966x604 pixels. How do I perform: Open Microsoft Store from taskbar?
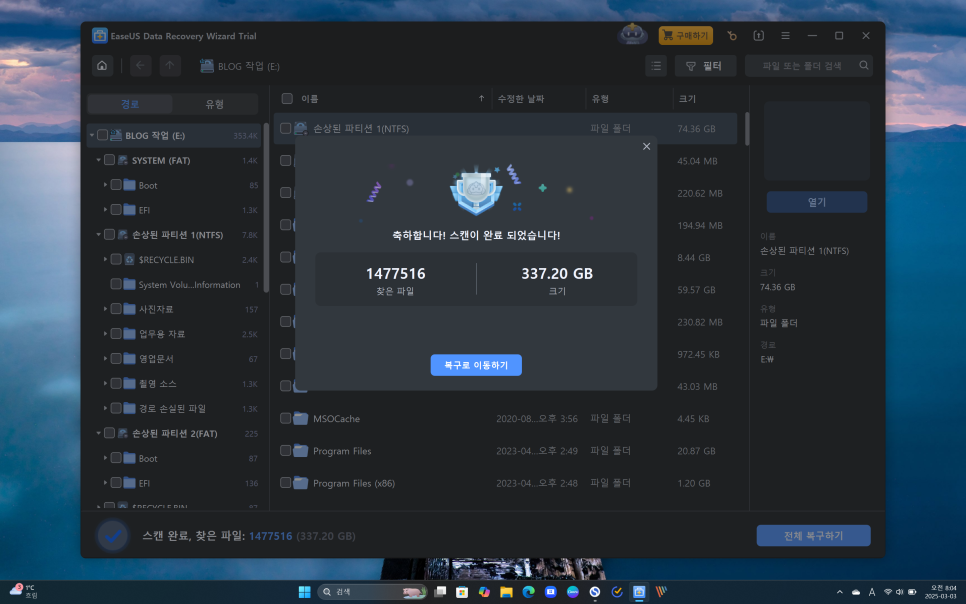[x=462, y=592]
